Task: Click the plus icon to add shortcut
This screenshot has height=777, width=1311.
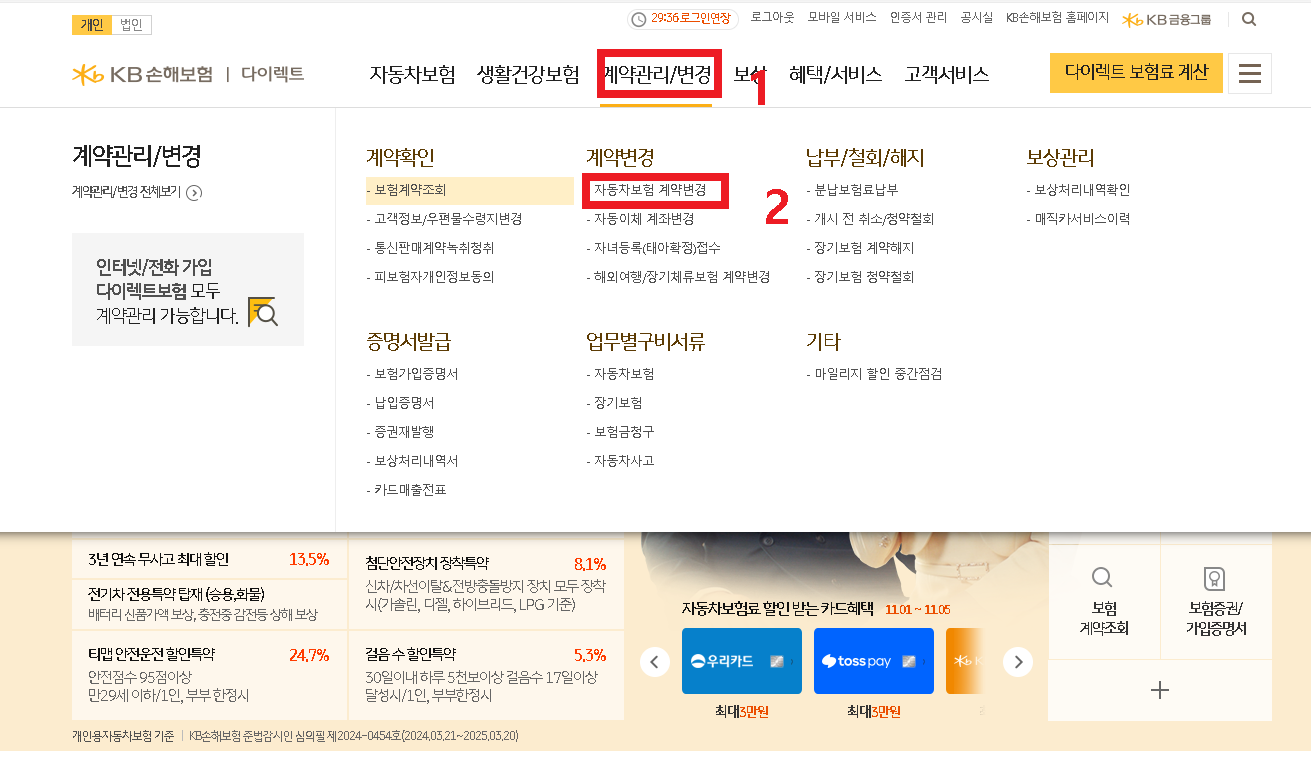Action: tap(1160, 690)
